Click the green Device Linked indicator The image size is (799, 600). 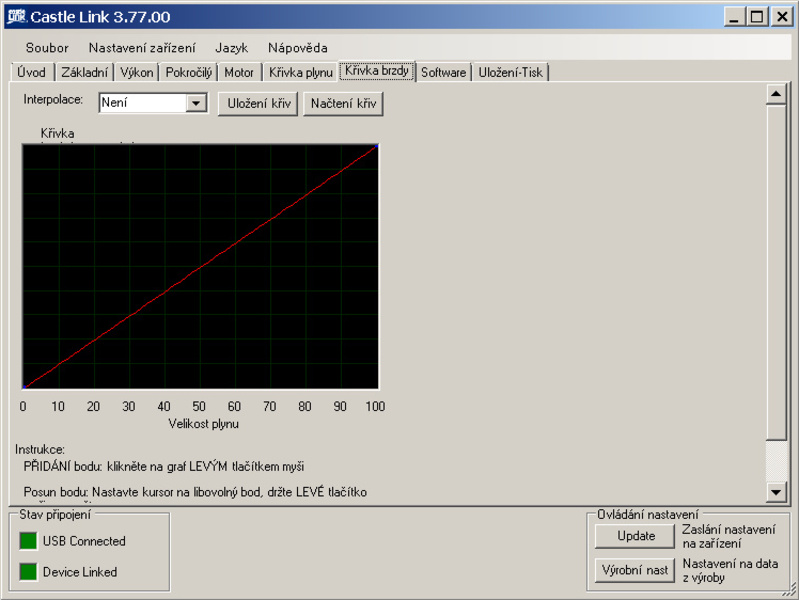28,571
